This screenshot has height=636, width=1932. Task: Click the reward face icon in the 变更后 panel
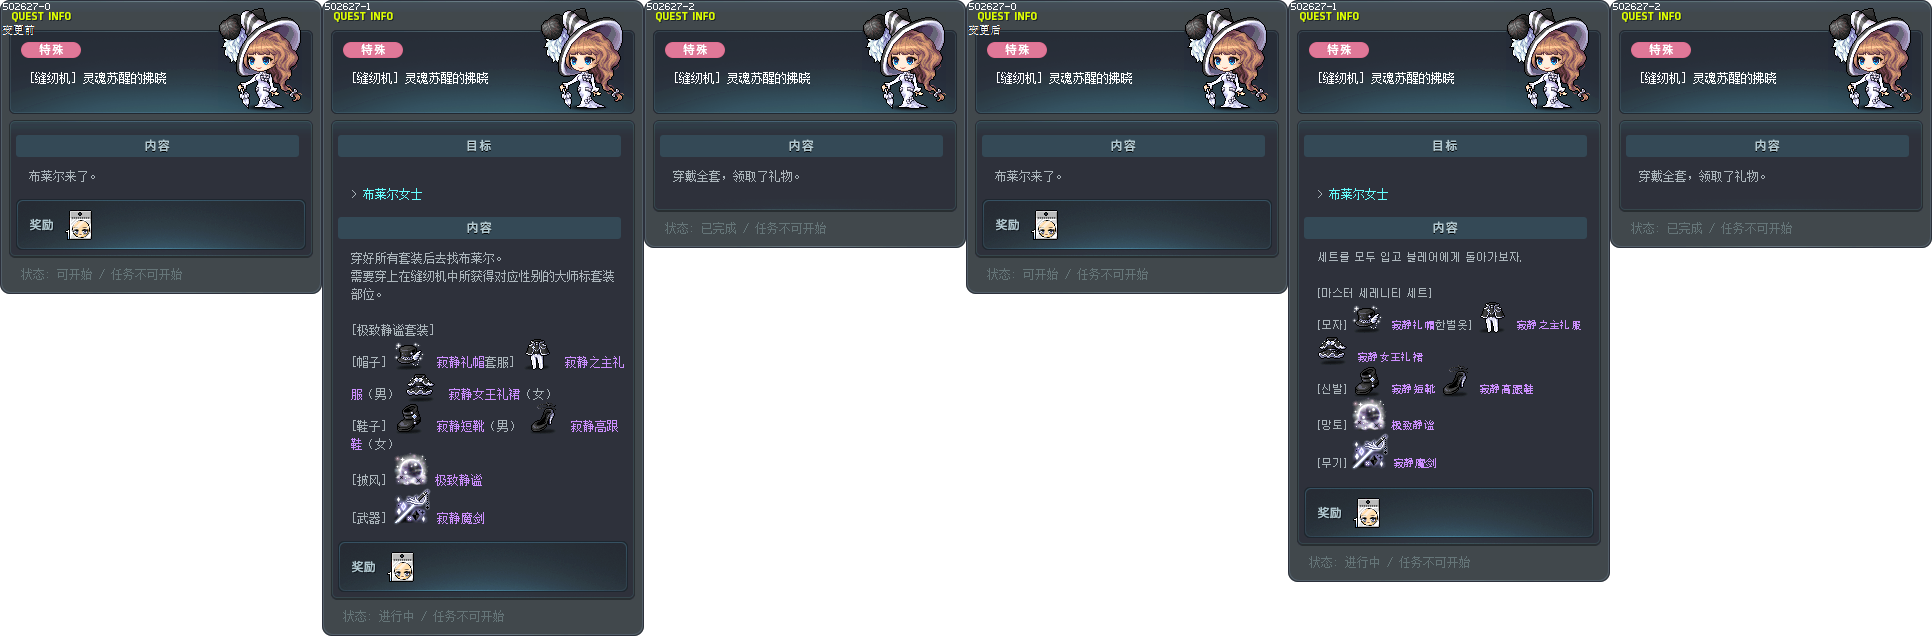click(1046, 225)
